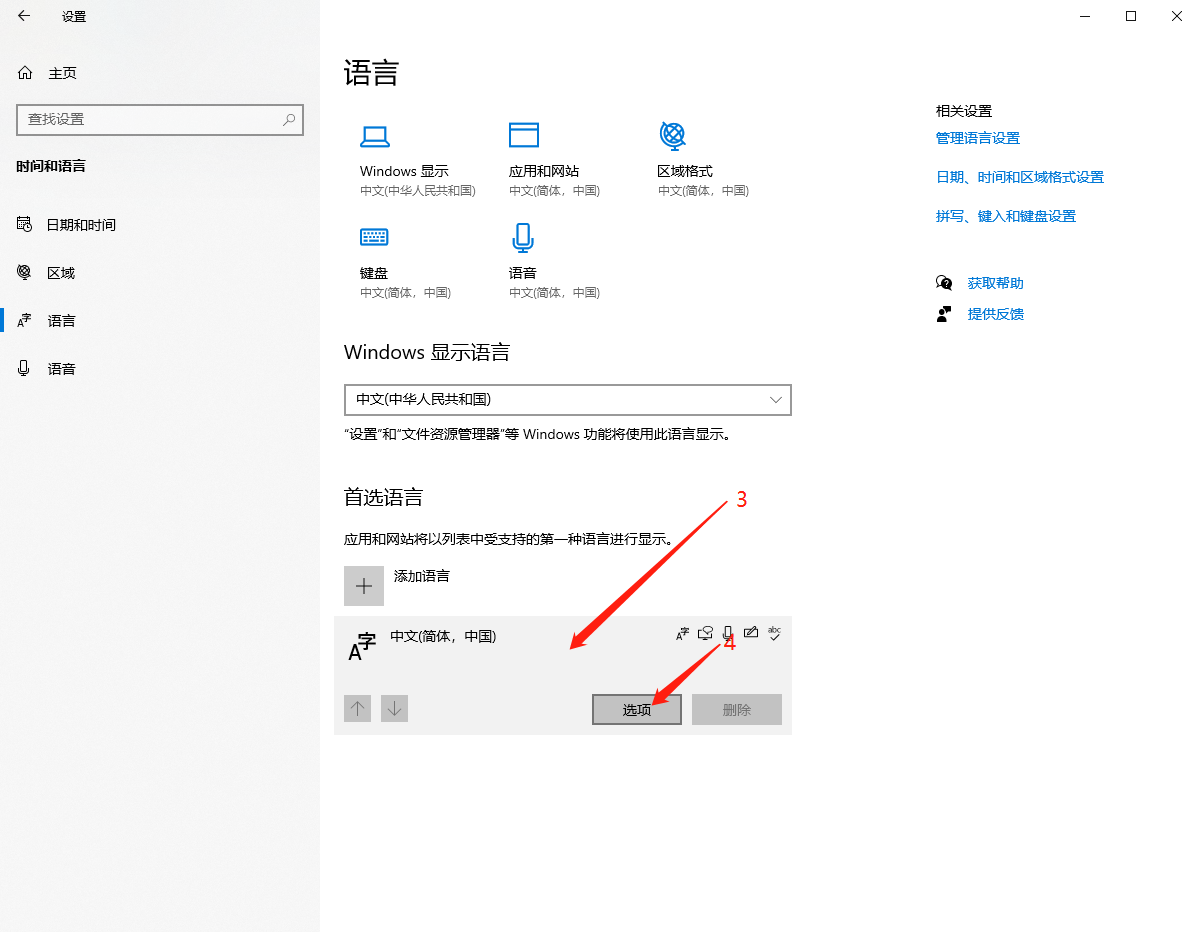Open 区域格式 settings via globe icon

pos(672,134)
